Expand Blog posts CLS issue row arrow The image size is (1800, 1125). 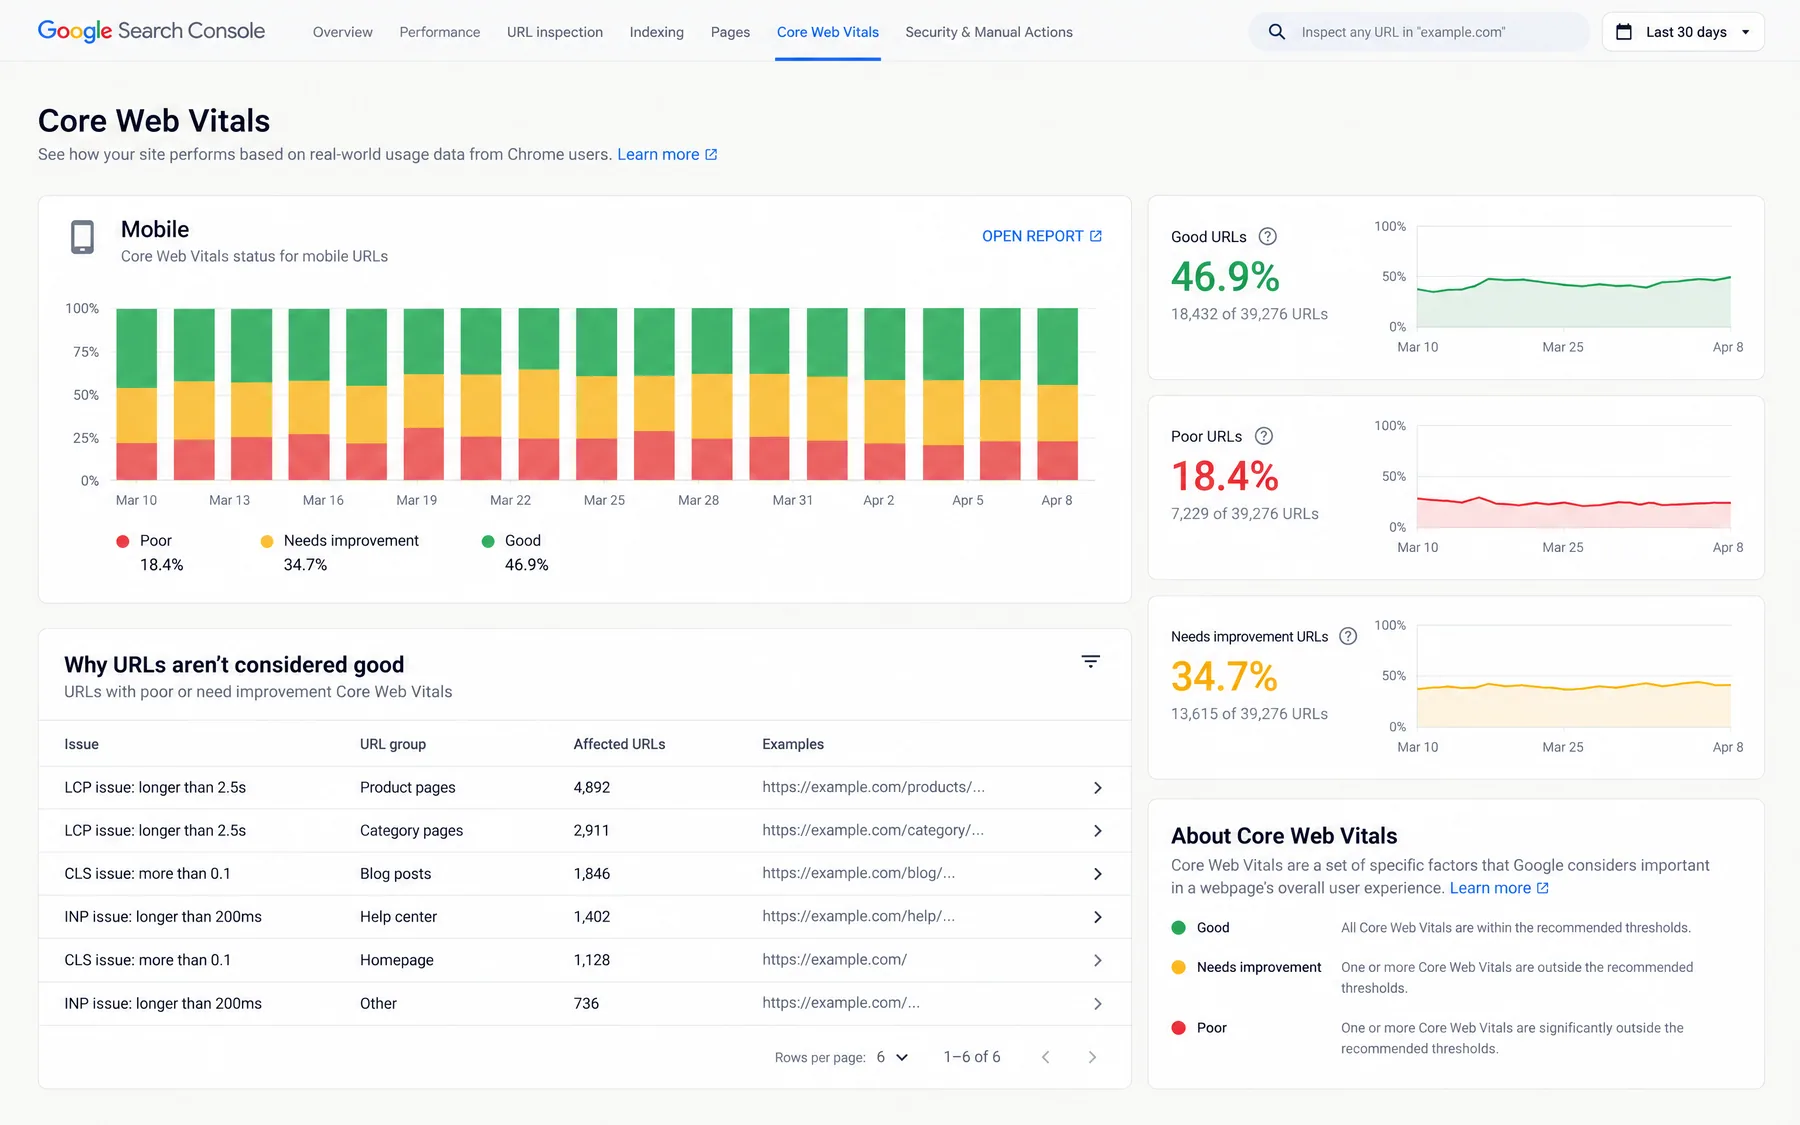coord(1097,874)
